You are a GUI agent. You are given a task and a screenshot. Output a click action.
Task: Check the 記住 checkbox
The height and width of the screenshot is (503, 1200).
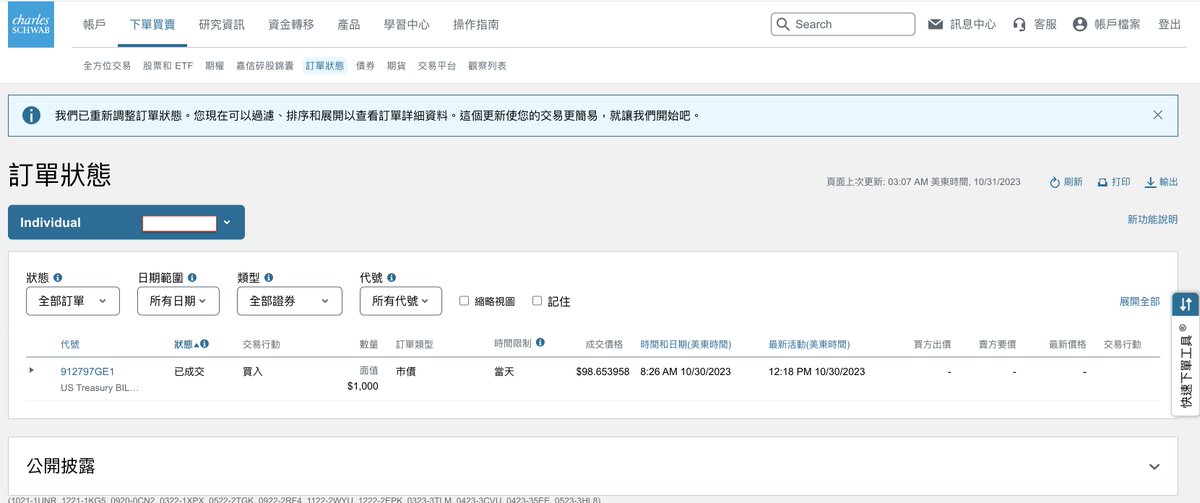click(537, 300)
